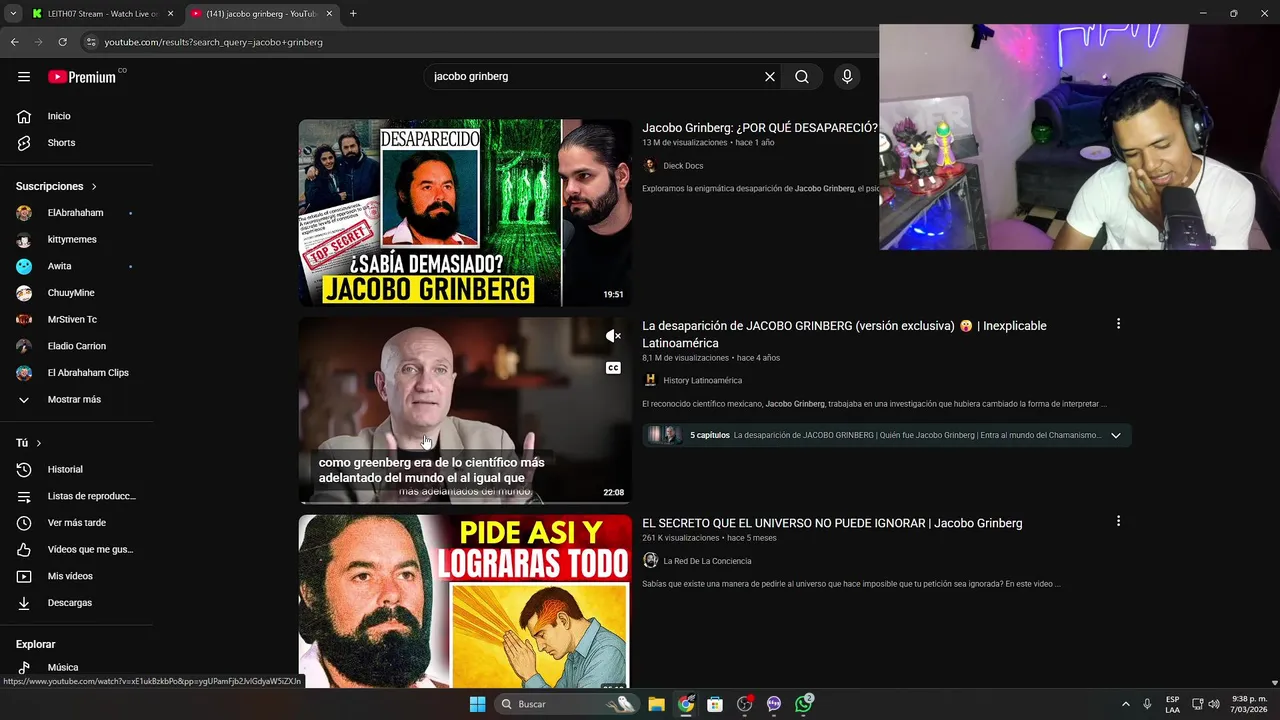1280x720 pixels.
Task: Open the History Latinoamérica preview thumbnail
Action: pyautogui.click(x=465, y=410)
